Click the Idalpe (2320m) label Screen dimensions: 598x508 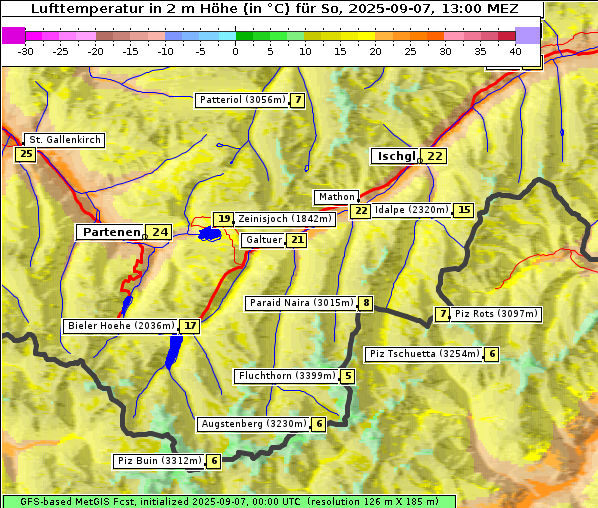pos(412,210)
